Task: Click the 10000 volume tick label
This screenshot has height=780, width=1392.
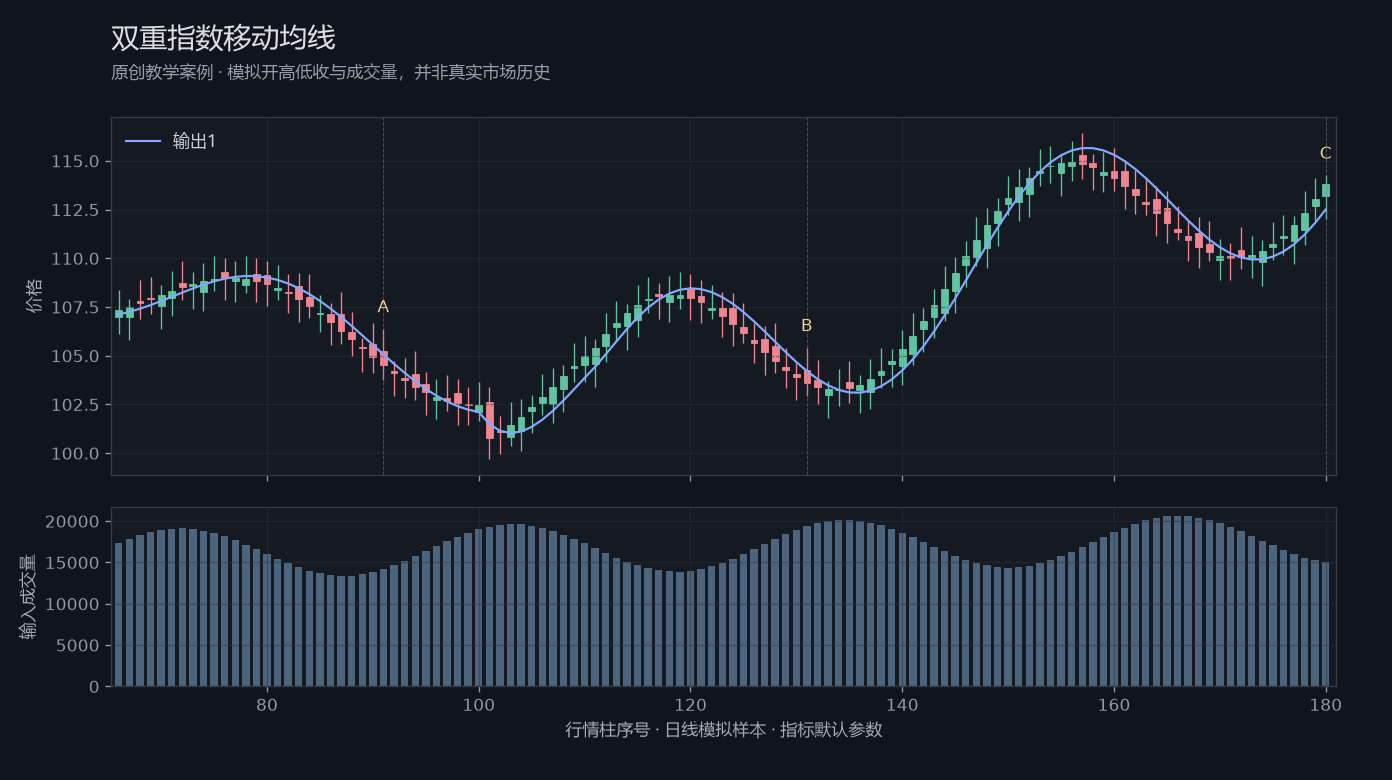Action: [x=74, y=605]
